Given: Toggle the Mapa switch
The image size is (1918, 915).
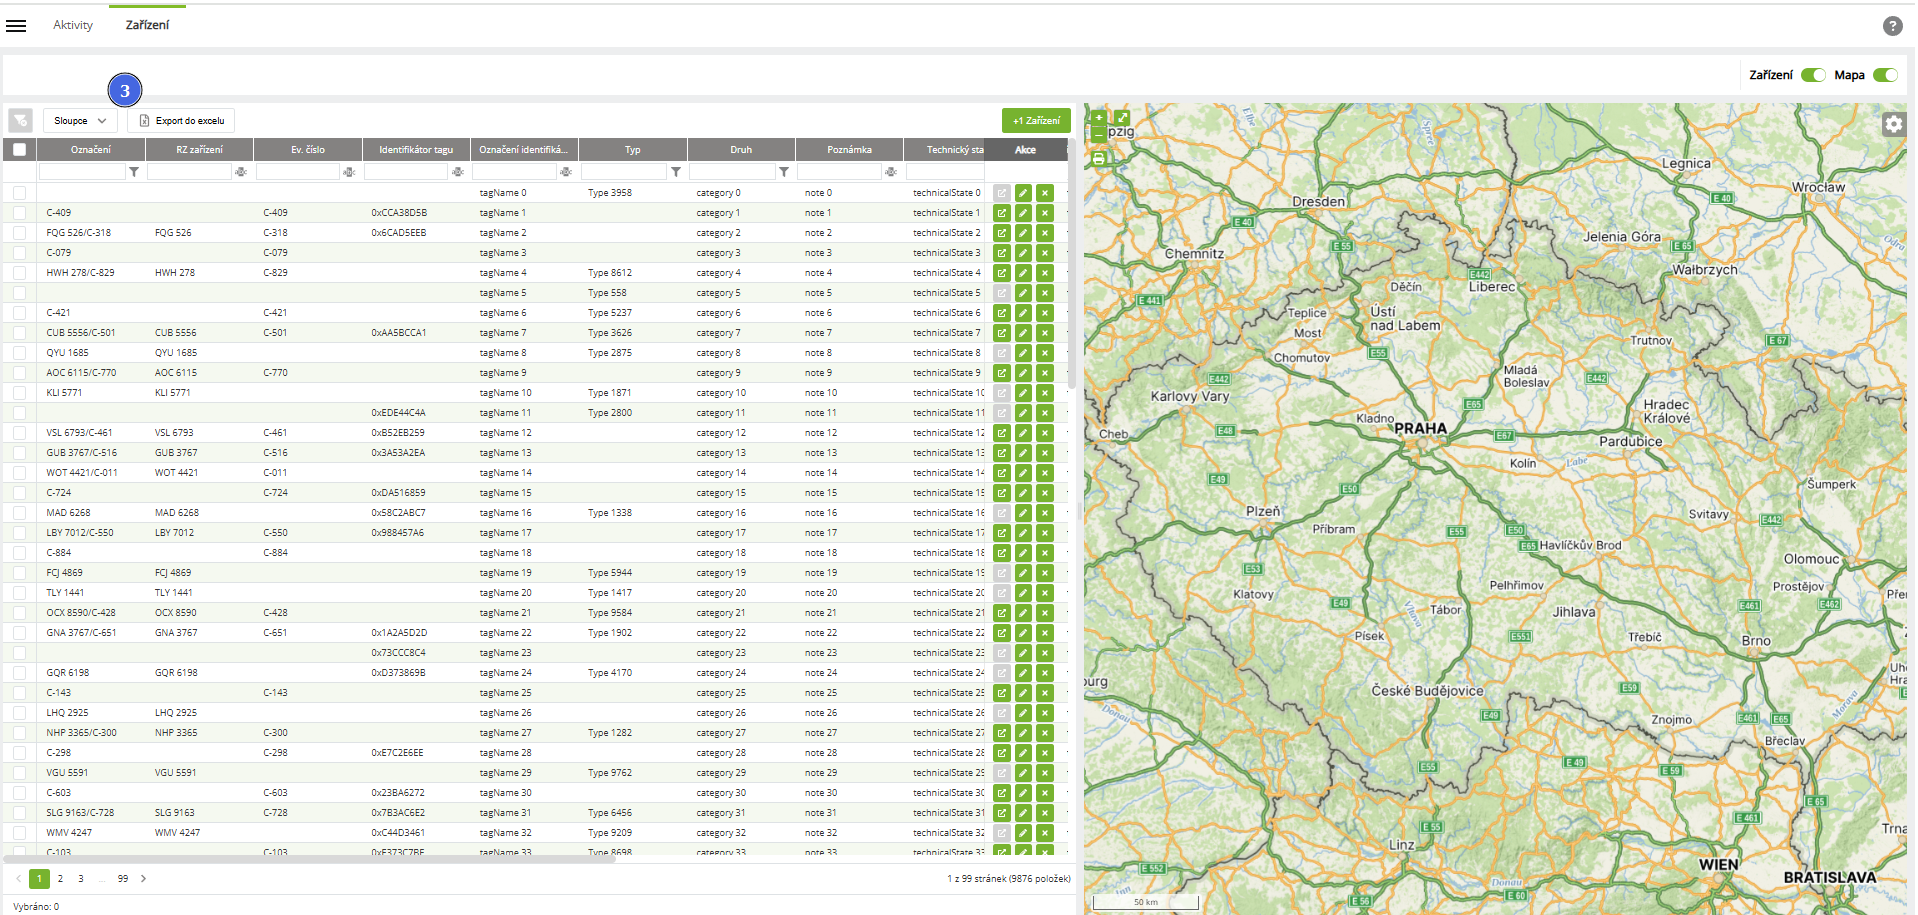Looking at the screenshot, I should [x=1884, y=75].
